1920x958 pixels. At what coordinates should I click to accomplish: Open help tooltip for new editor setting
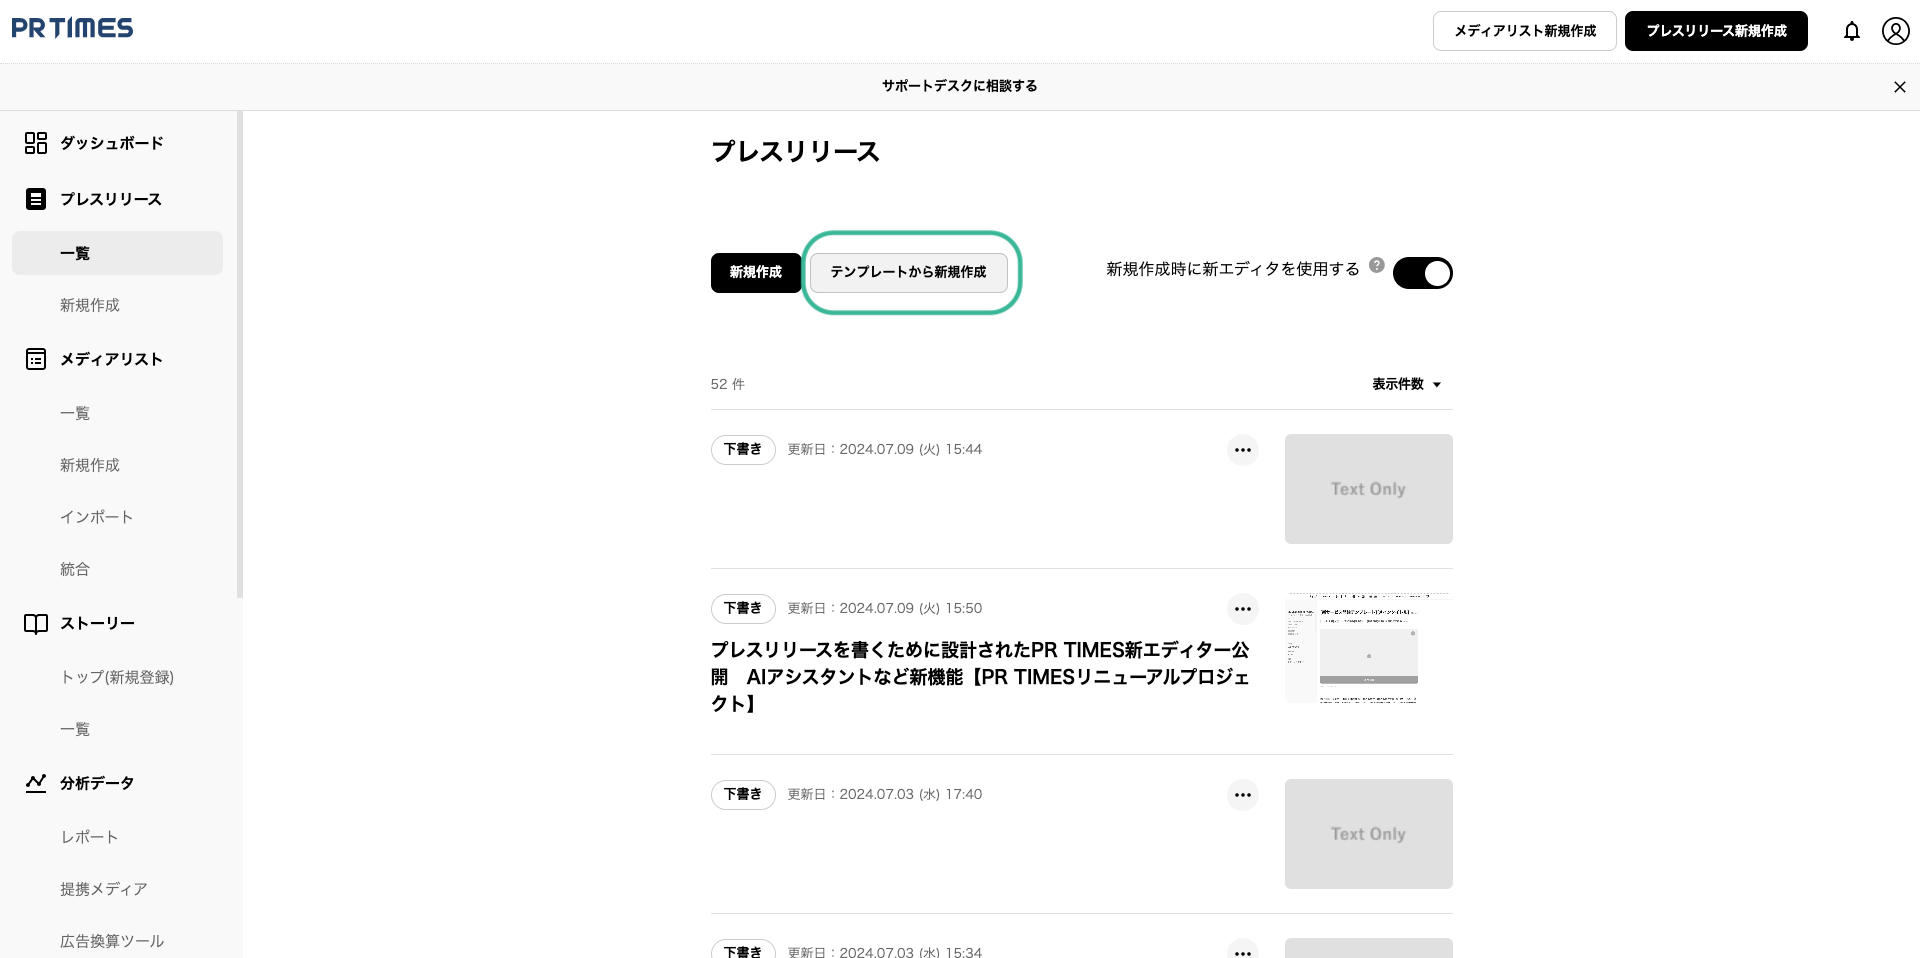click(x=1377, y=266)
